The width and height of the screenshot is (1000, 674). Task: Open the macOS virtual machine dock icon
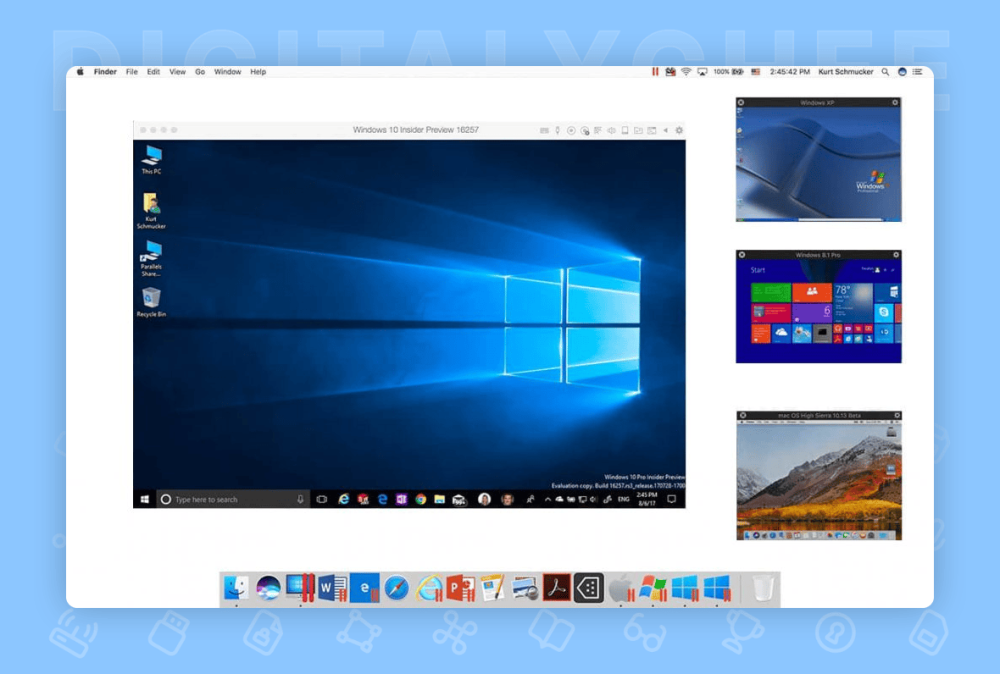pyautogui.click(x=621, y=588)
